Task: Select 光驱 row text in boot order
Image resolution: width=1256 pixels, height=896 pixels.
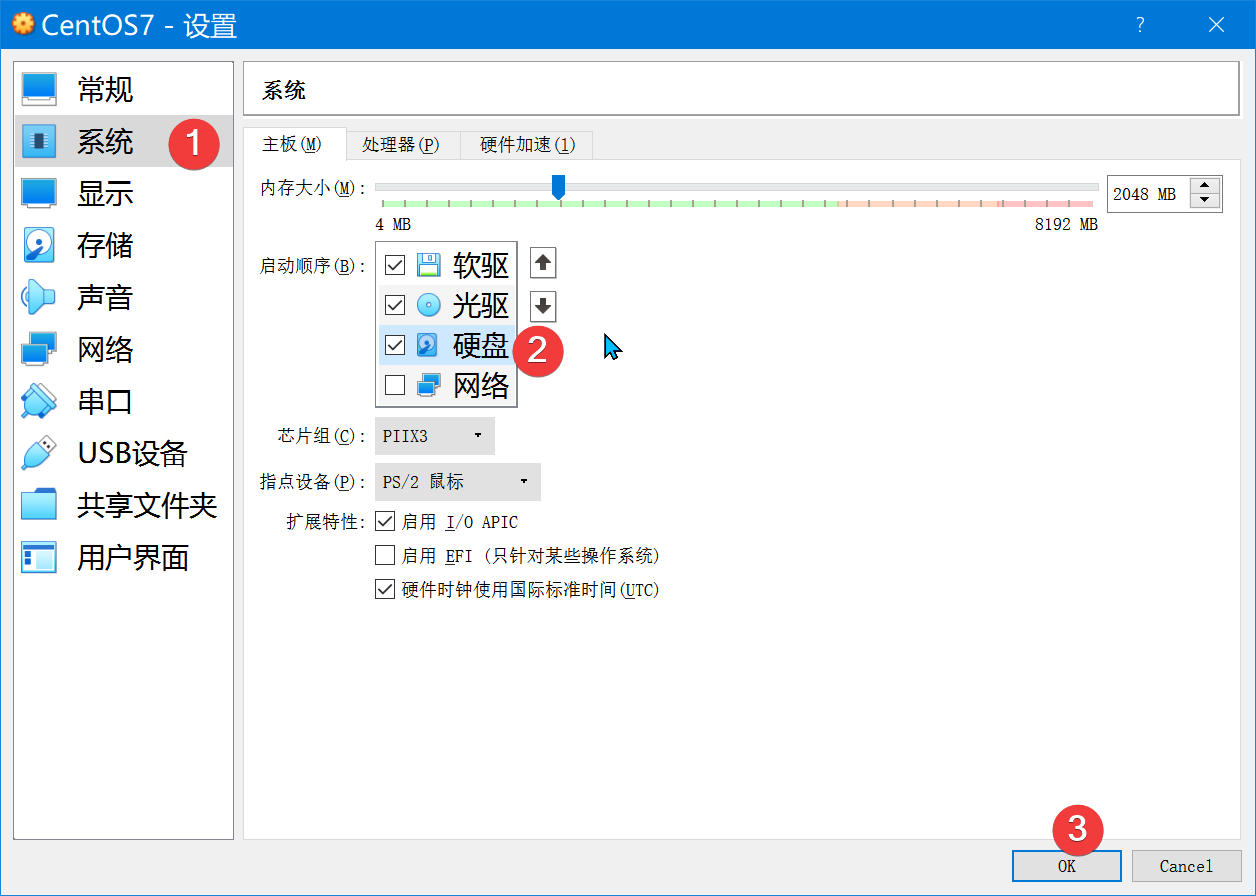Action: pos(481,306)
